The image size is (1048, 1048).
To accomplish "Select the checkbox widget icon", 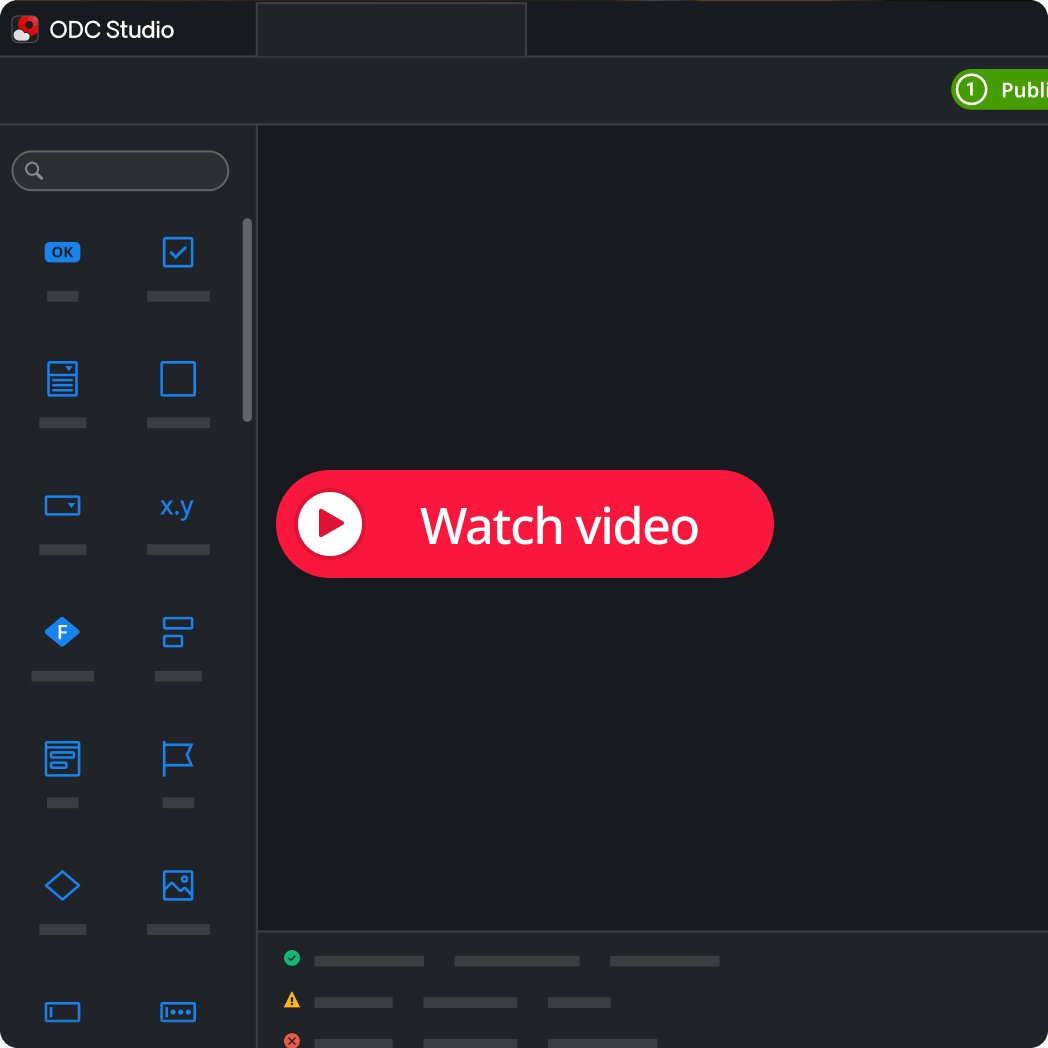I will (x=178, y=252).
